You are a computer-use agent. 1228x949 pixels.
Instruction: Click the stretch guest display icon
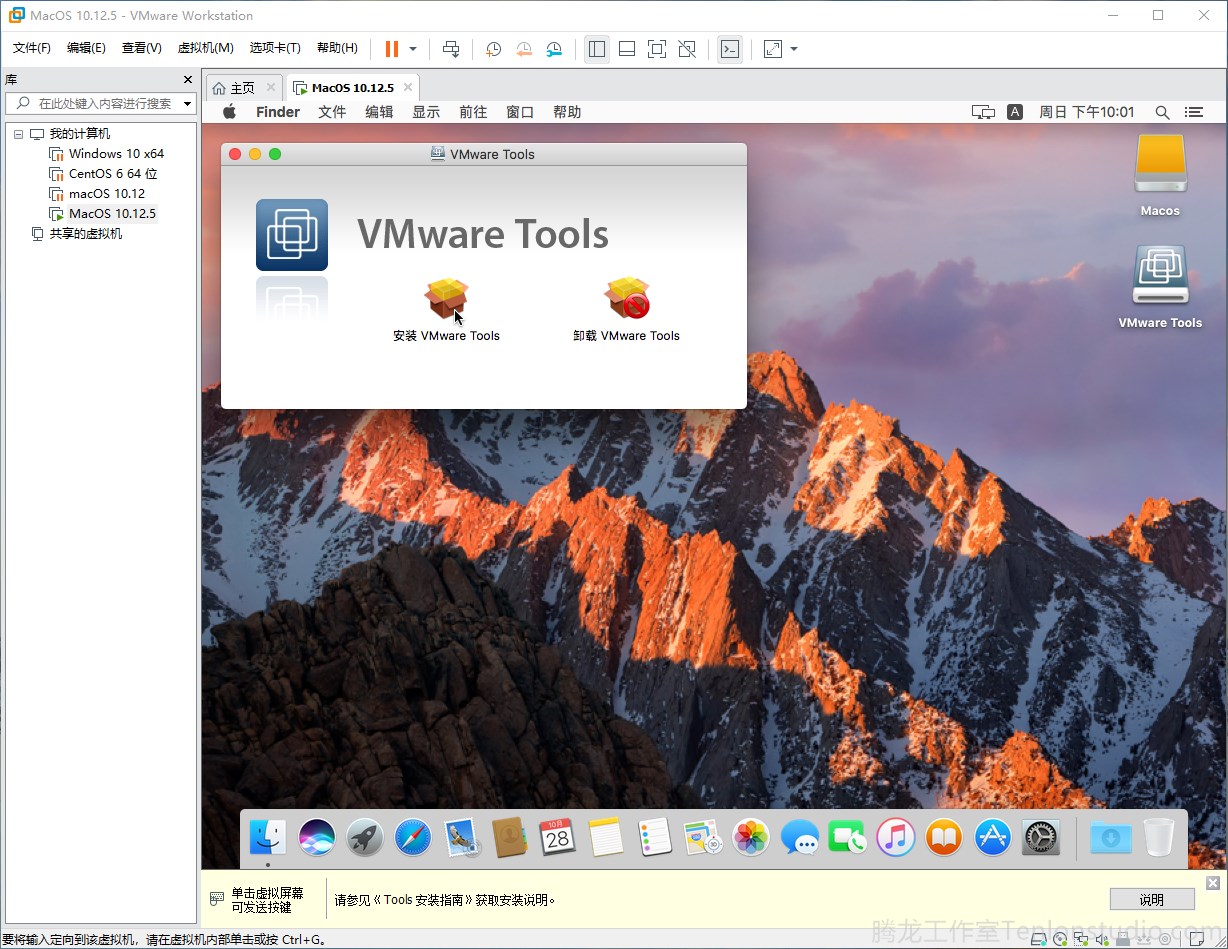click(773, 49)
